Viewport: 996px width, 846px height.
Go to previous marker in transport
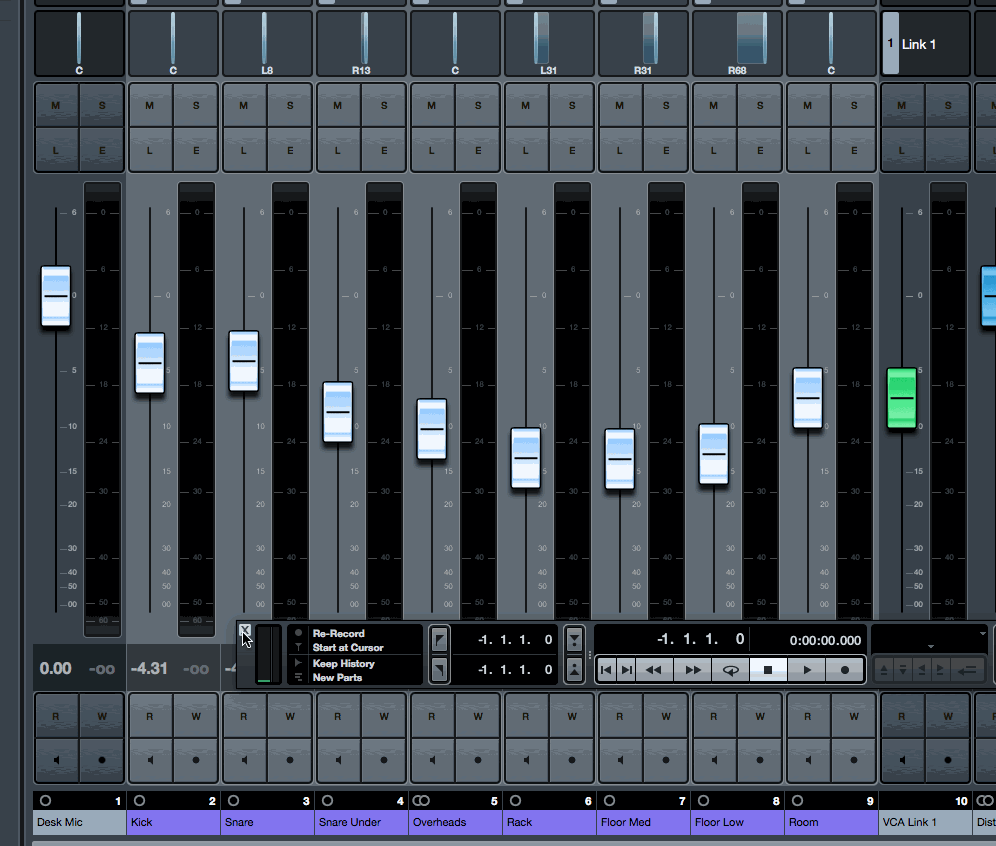[606, 670]
